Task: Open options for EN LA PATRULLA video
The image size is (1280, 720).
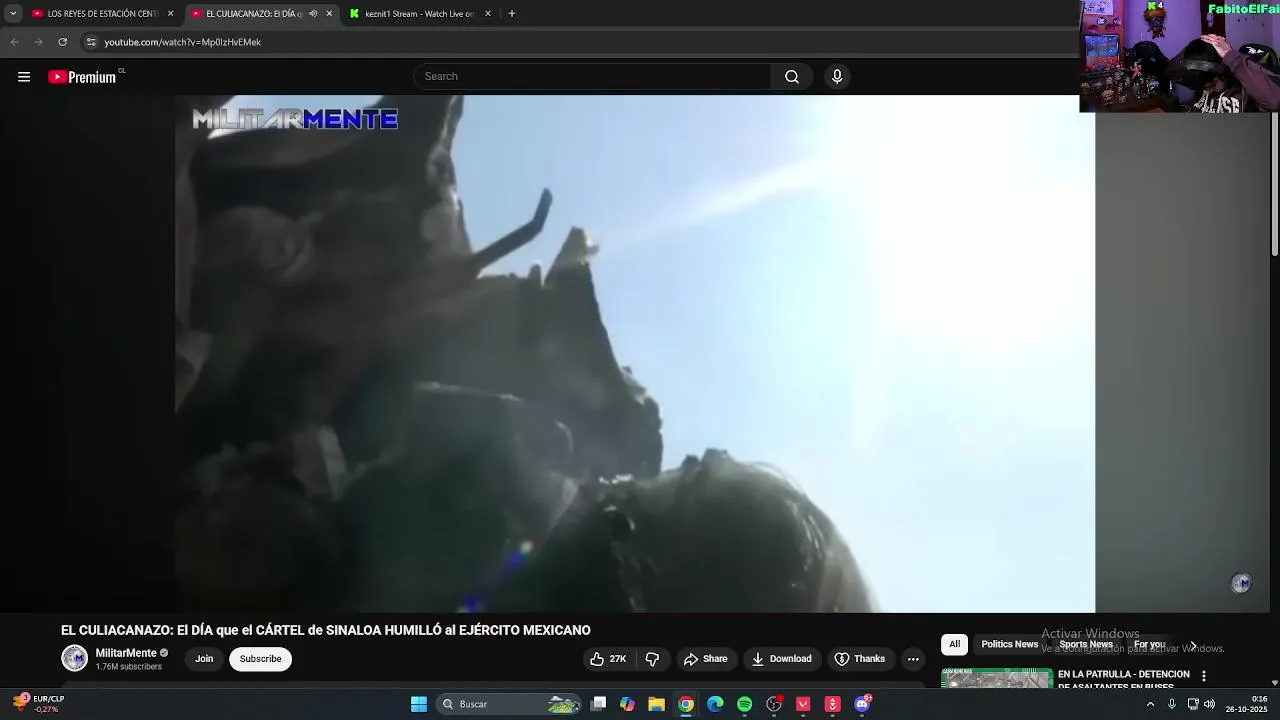Action: coord(1204,676)
